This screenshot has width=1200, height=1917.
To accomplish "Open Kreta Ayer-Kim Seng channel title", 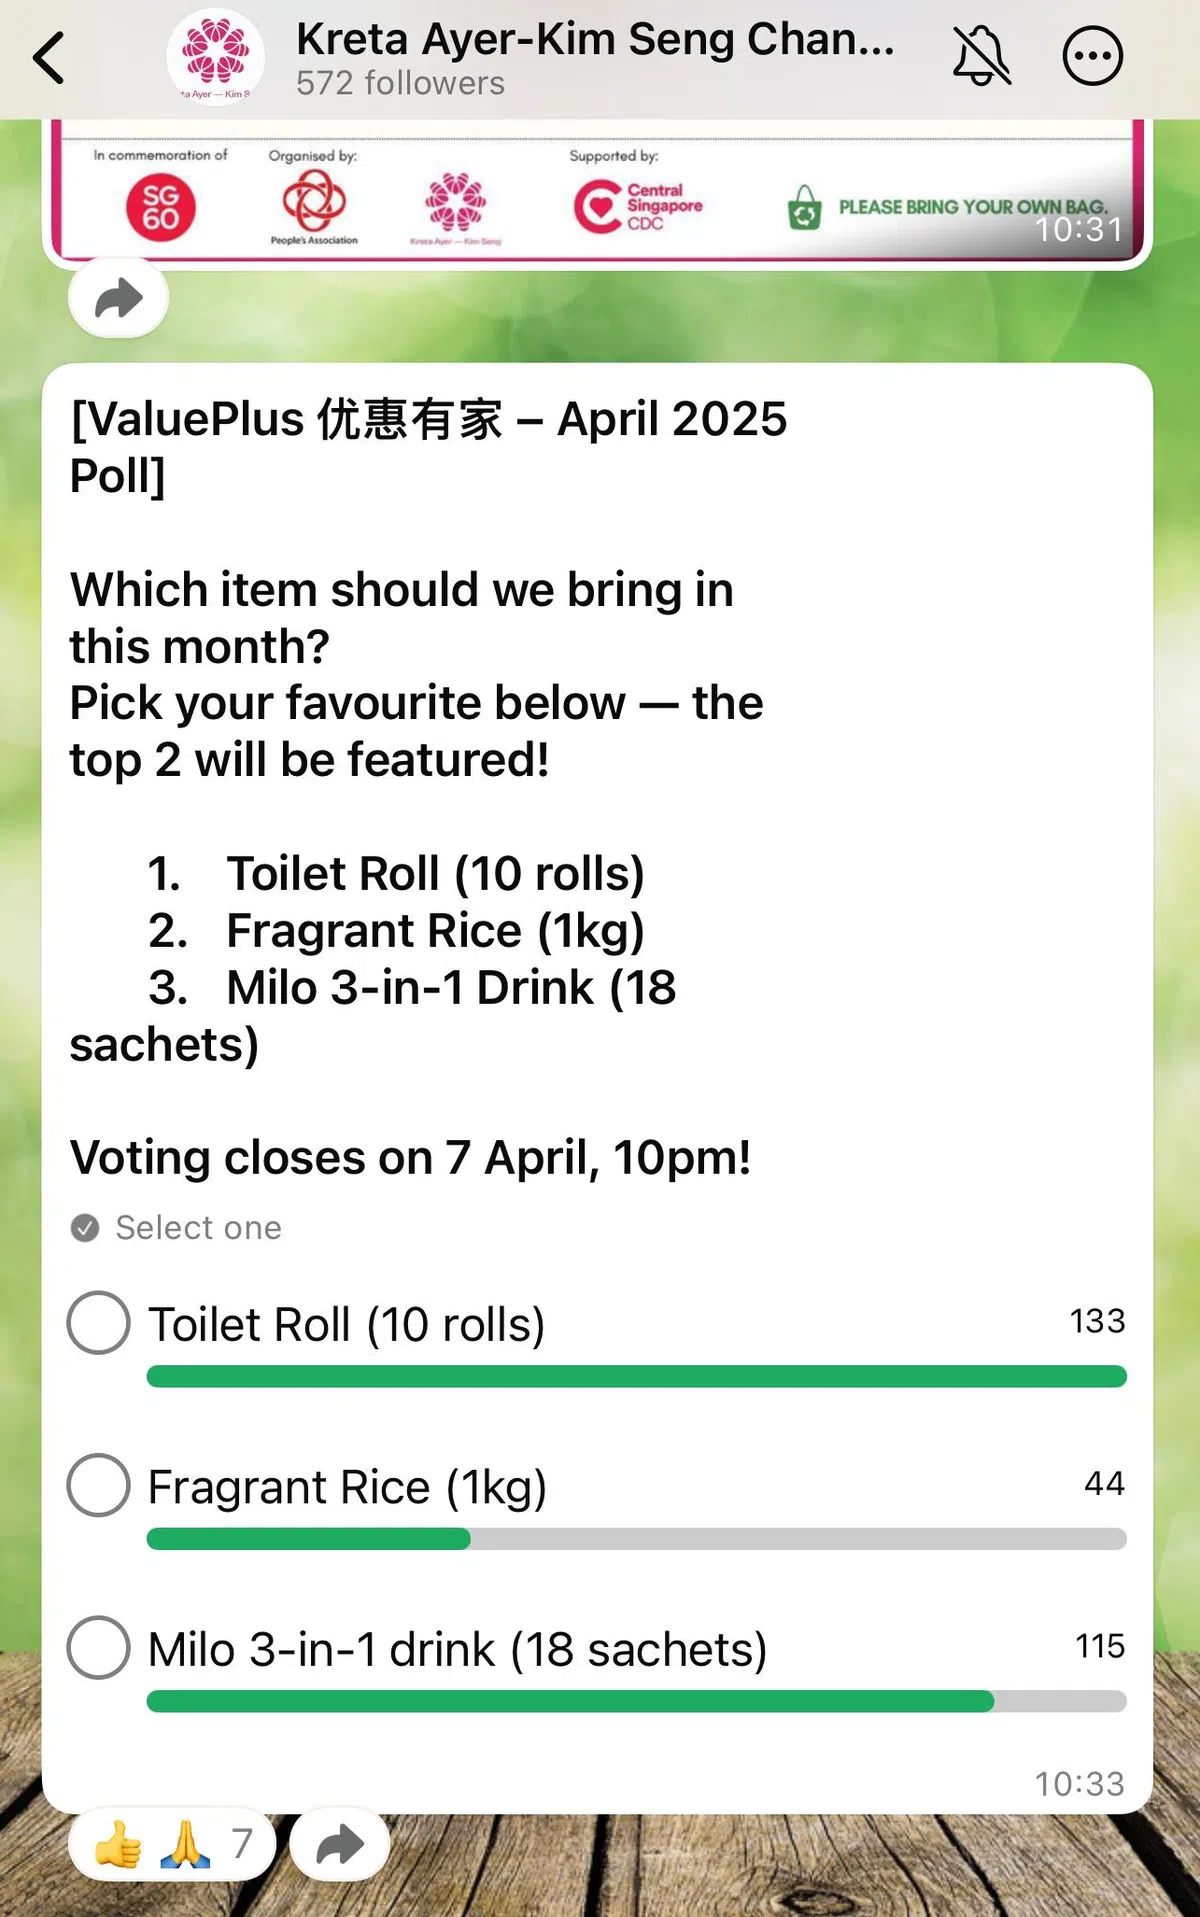I will pyautogui.click(x=595, y=40).
